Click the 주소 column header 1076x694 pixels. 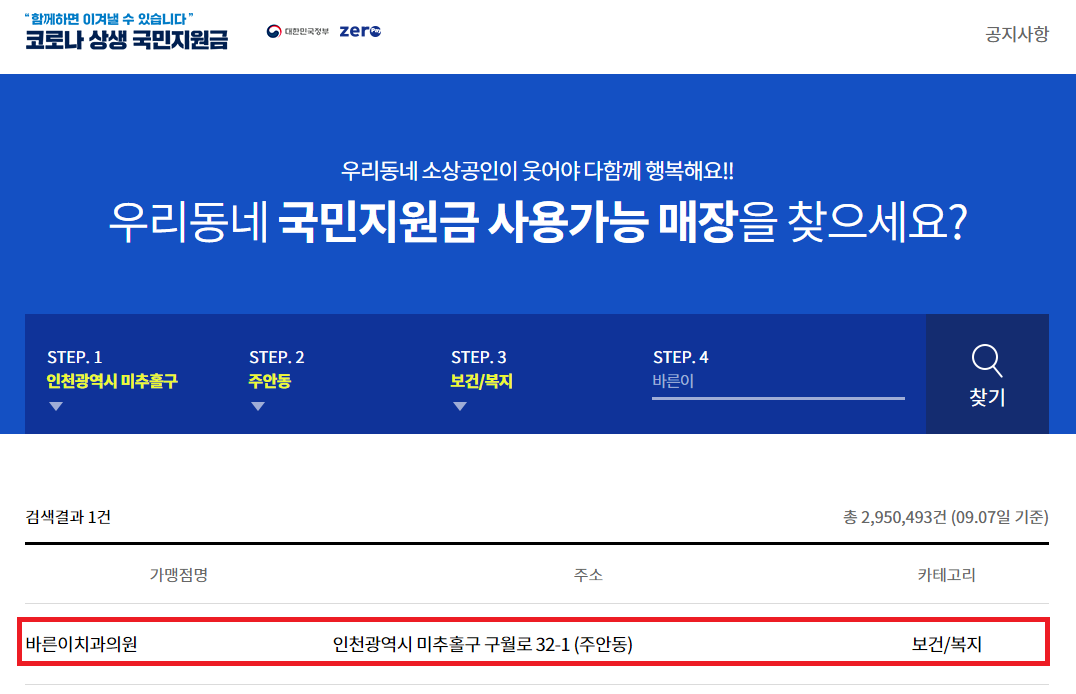point(588,575)
